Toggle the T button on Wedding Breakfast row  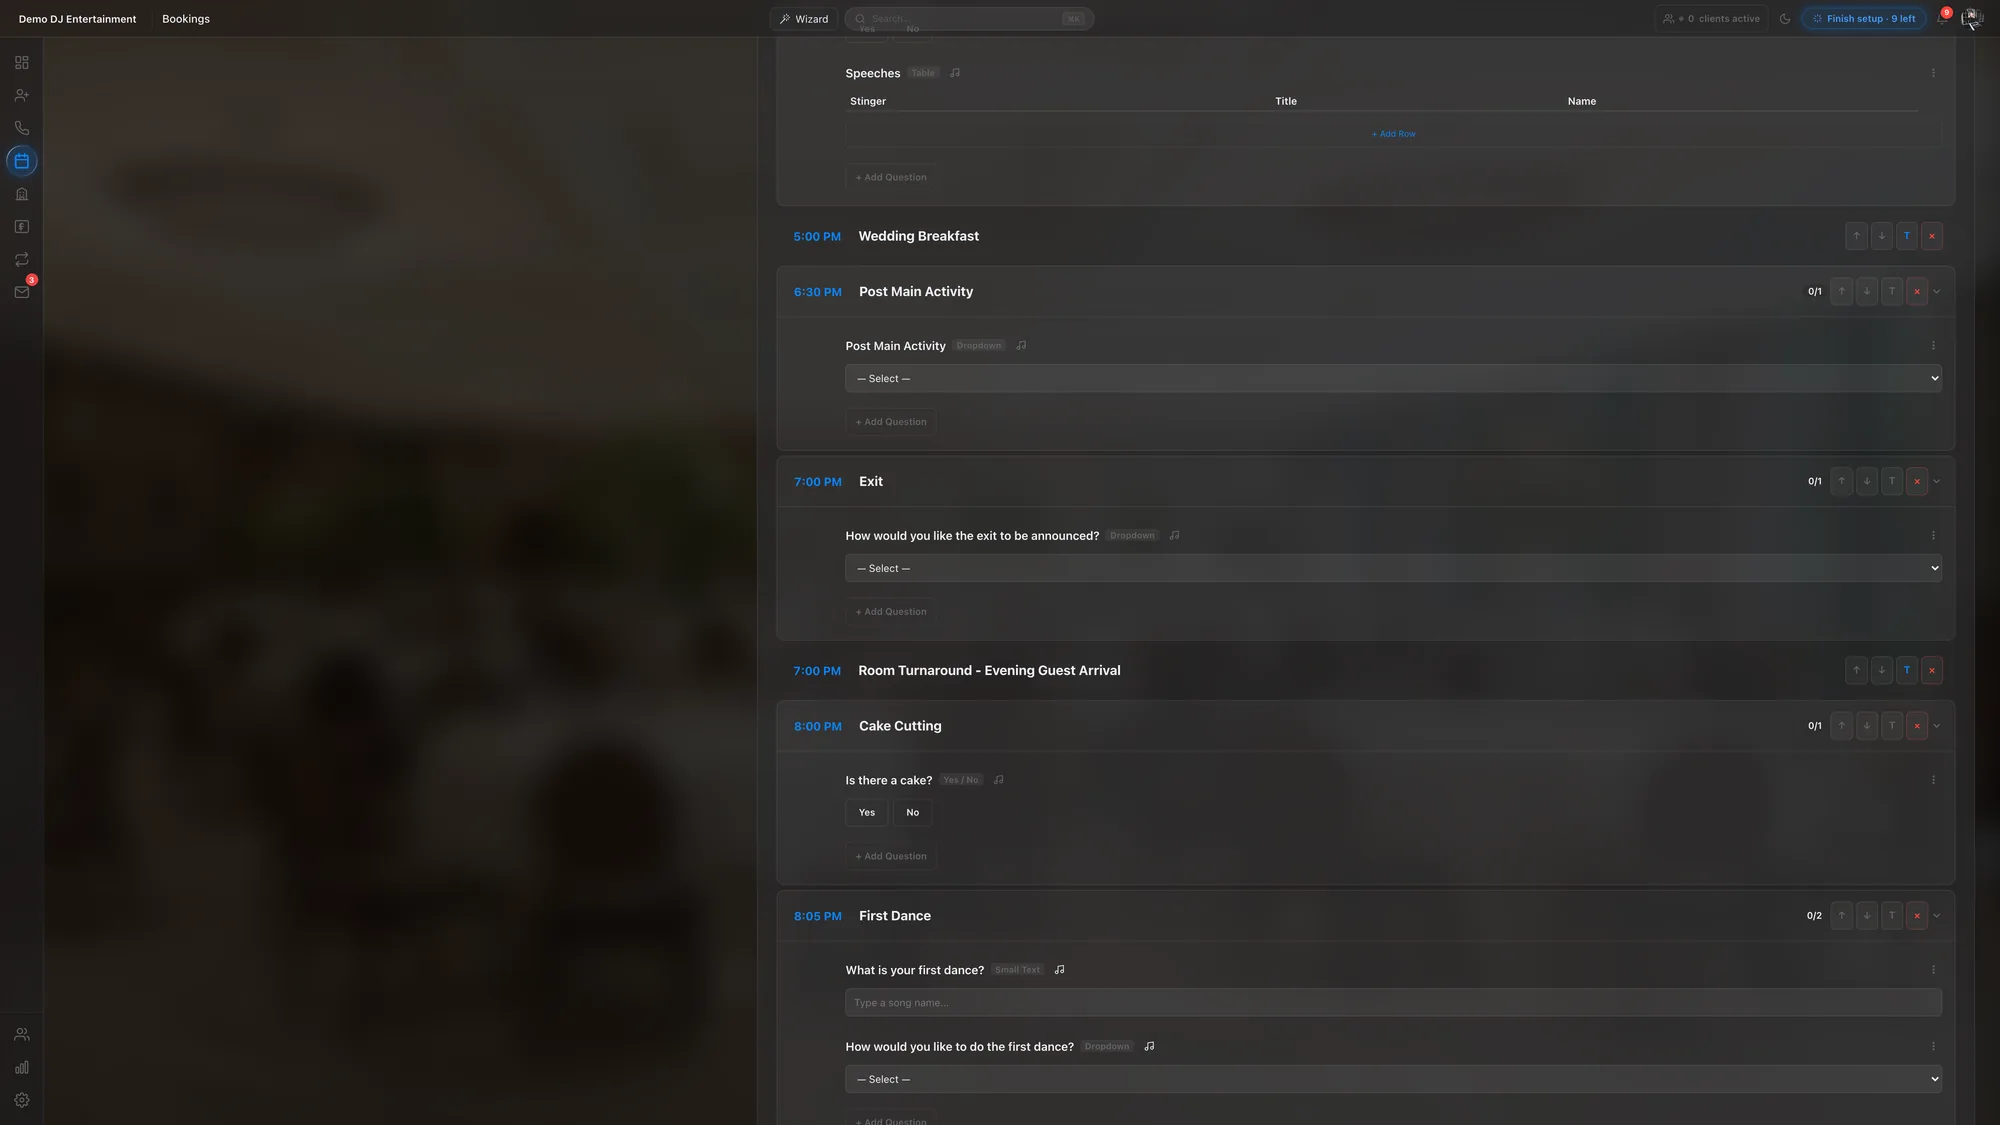(x=1907, y=236)
